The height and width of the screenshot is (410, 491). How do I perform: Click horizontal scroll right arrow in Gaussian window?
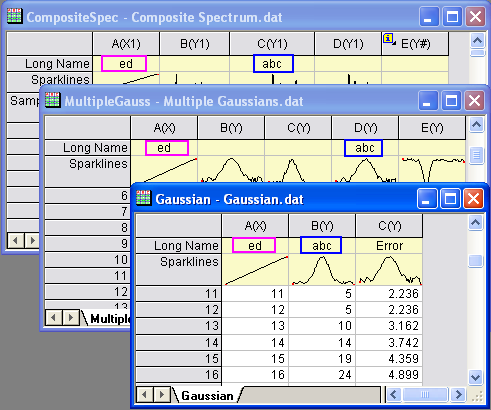(458, 395)
